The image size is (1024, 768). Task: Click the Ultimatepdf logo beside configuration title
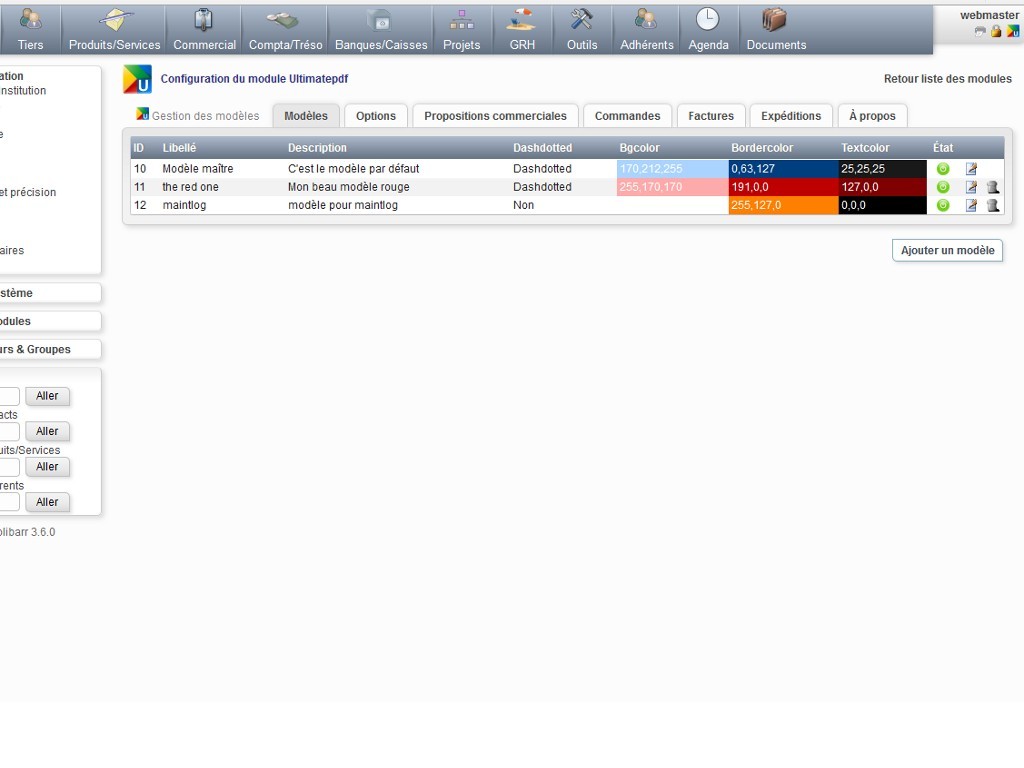click(137, 79)
